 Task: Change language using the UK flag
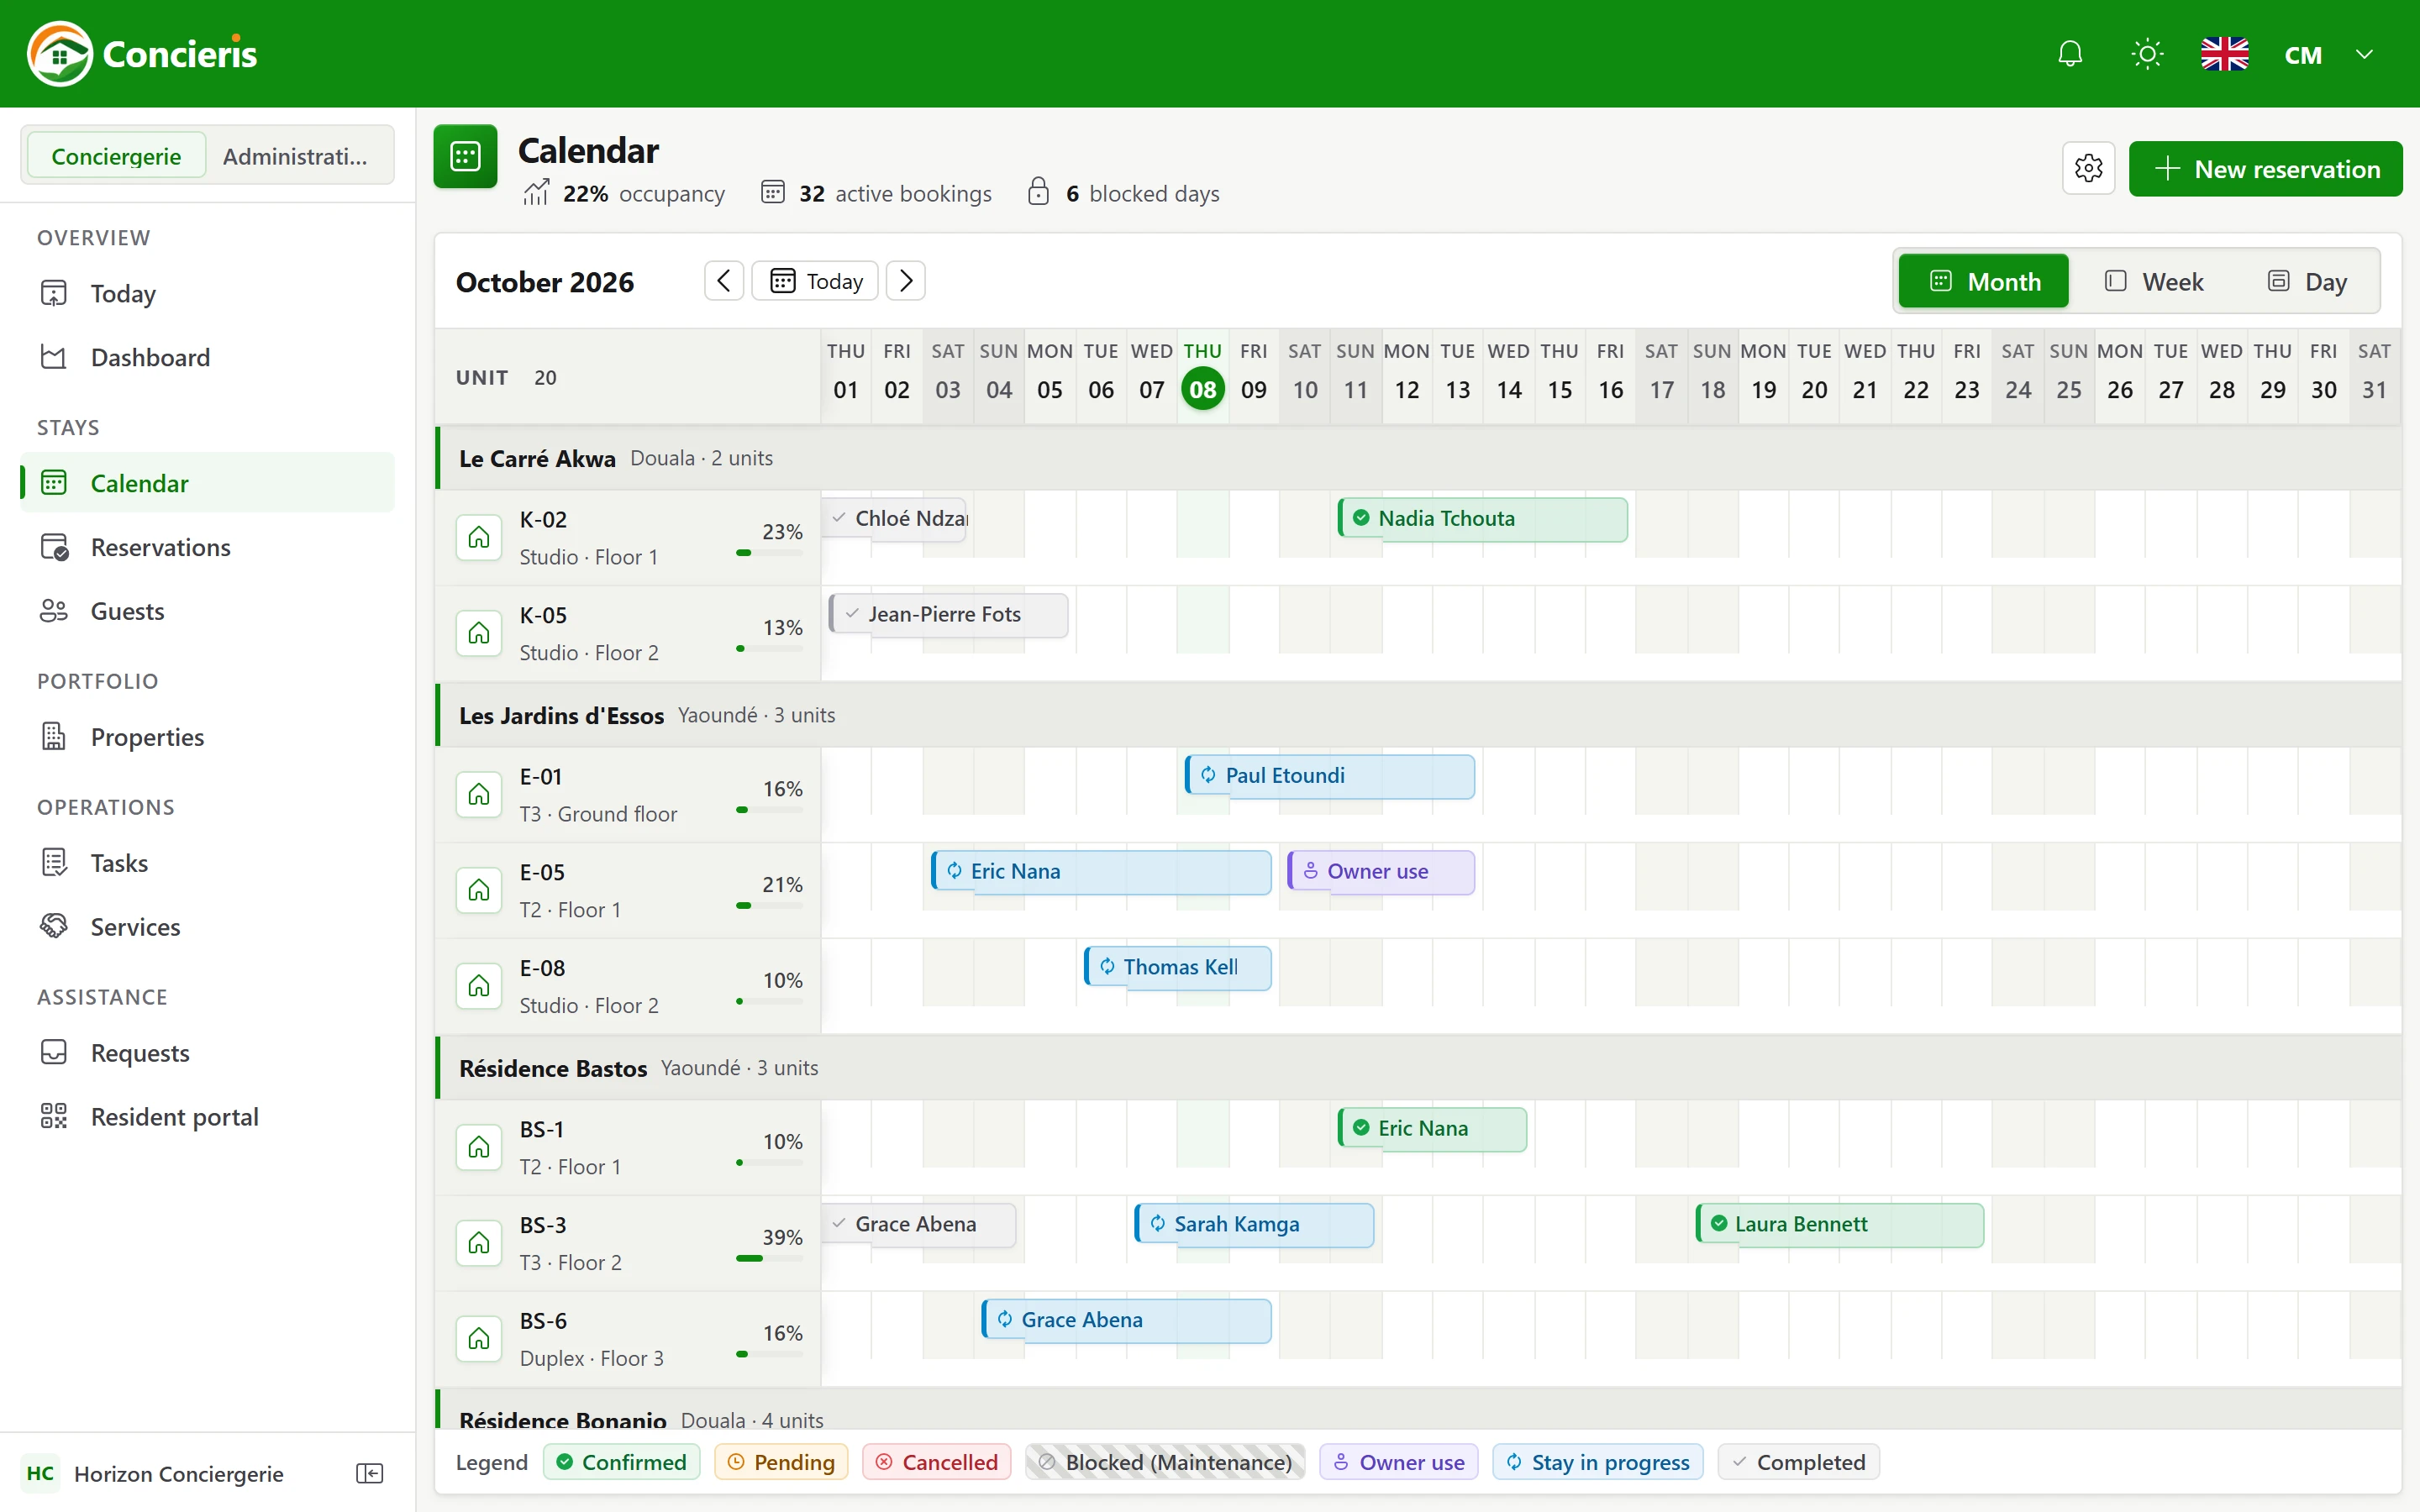(x=2224, y=54)
